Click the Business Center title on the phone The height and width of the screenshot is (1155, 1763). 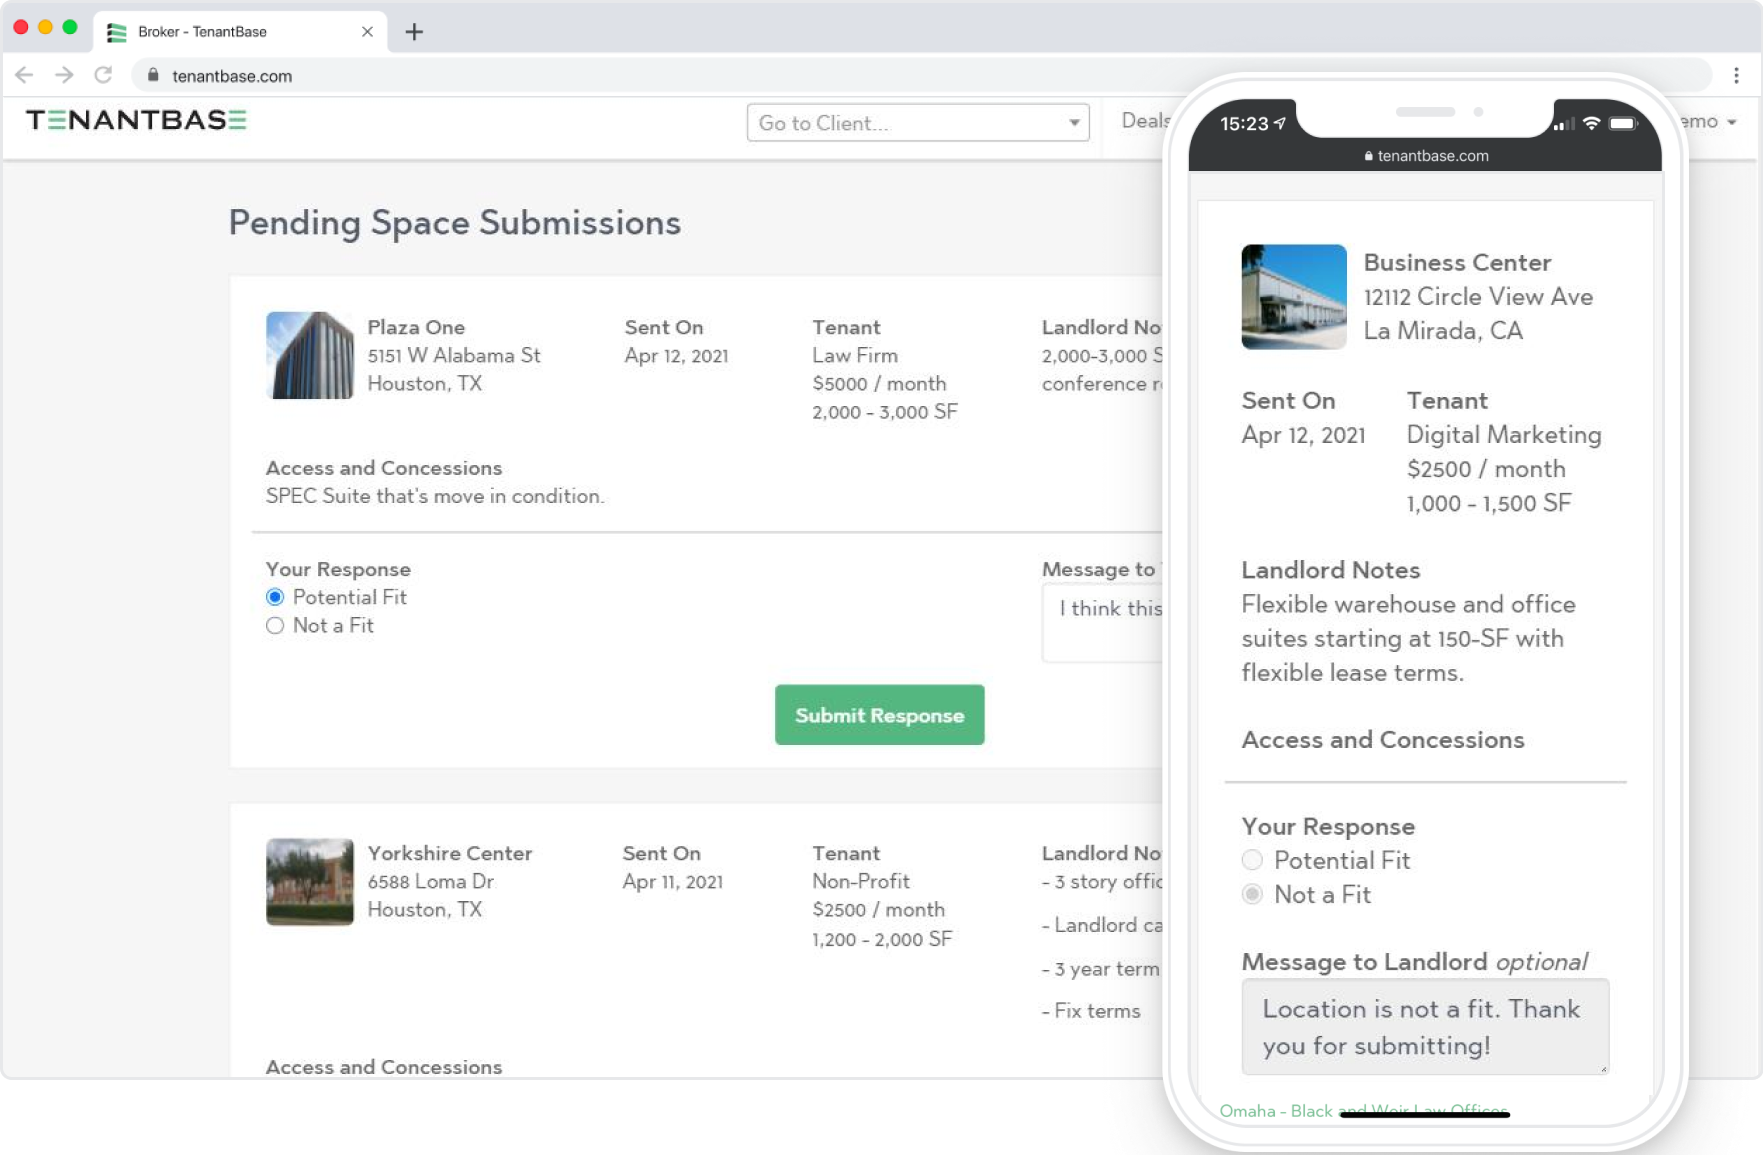(1458, 262)
